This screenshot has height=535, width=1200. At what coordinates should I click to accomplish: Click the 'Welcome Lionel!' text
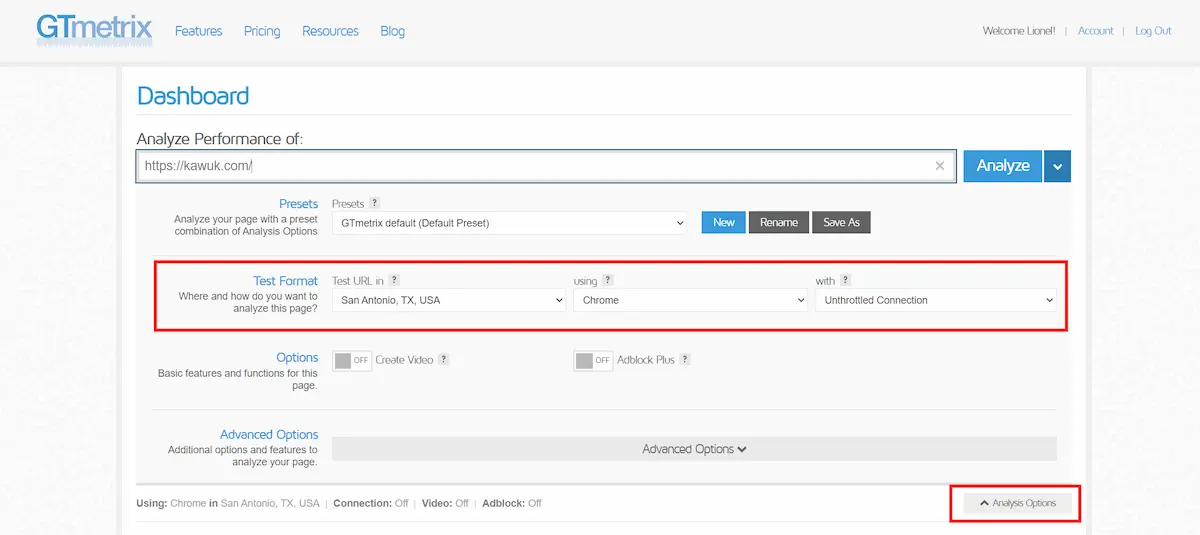[1019, 31]
